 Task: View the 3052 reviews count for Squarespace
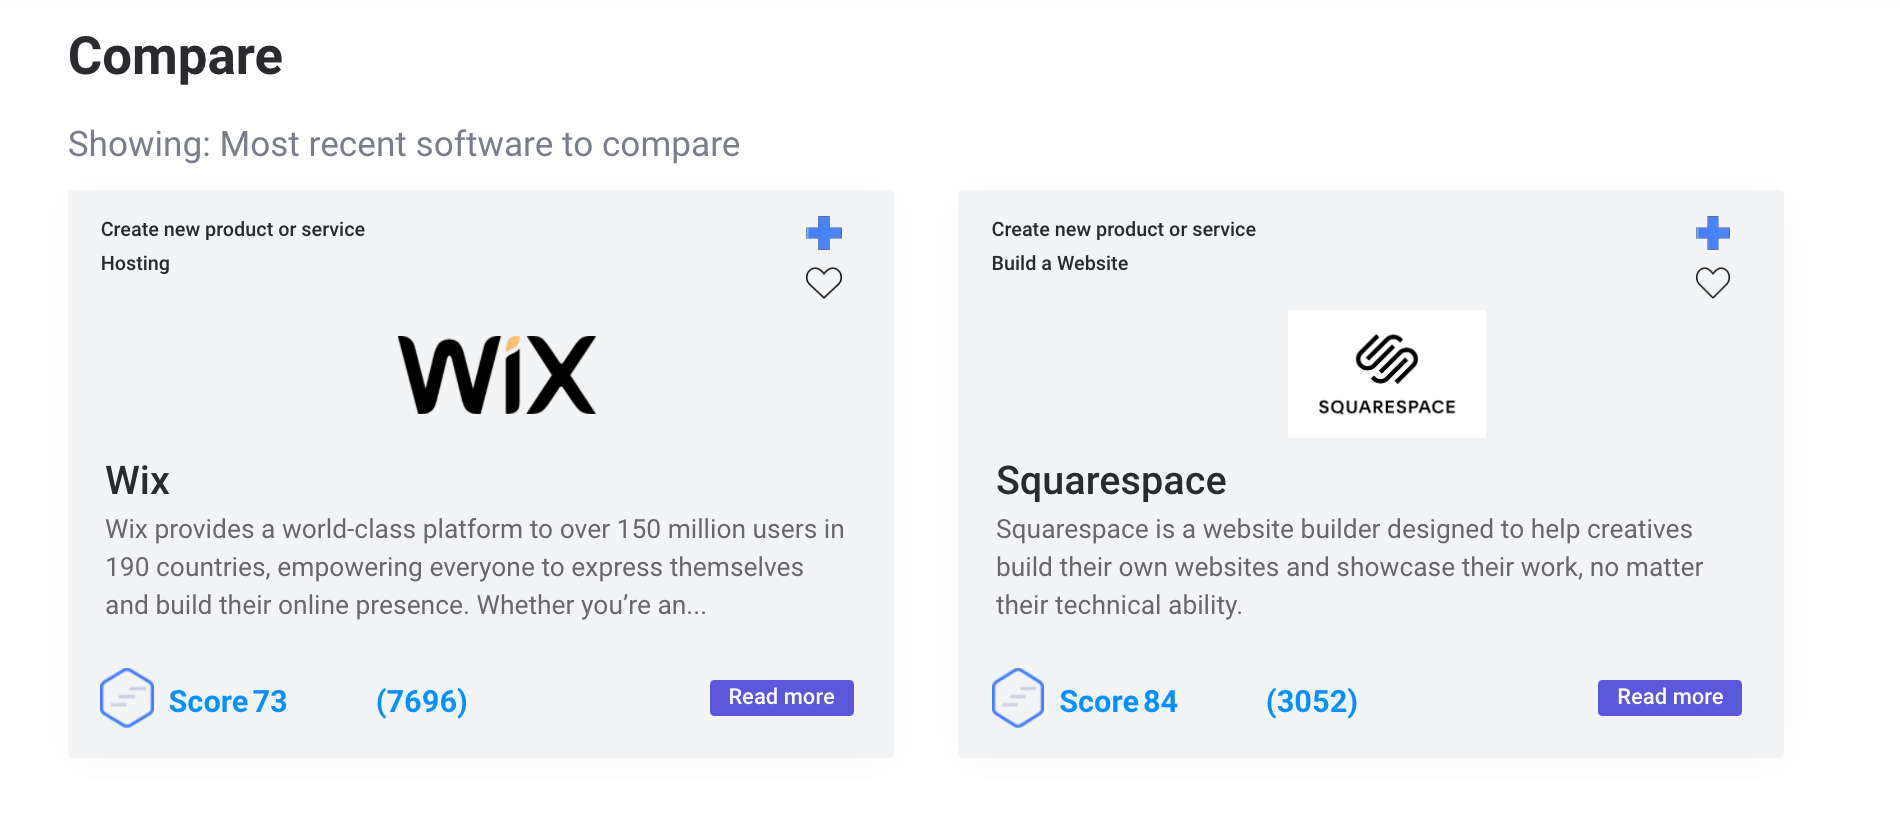pos(1311,701)
